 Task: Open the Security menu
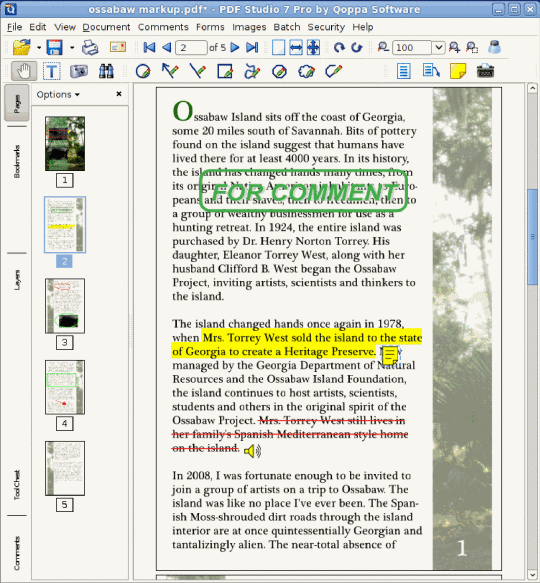[326, 27]
